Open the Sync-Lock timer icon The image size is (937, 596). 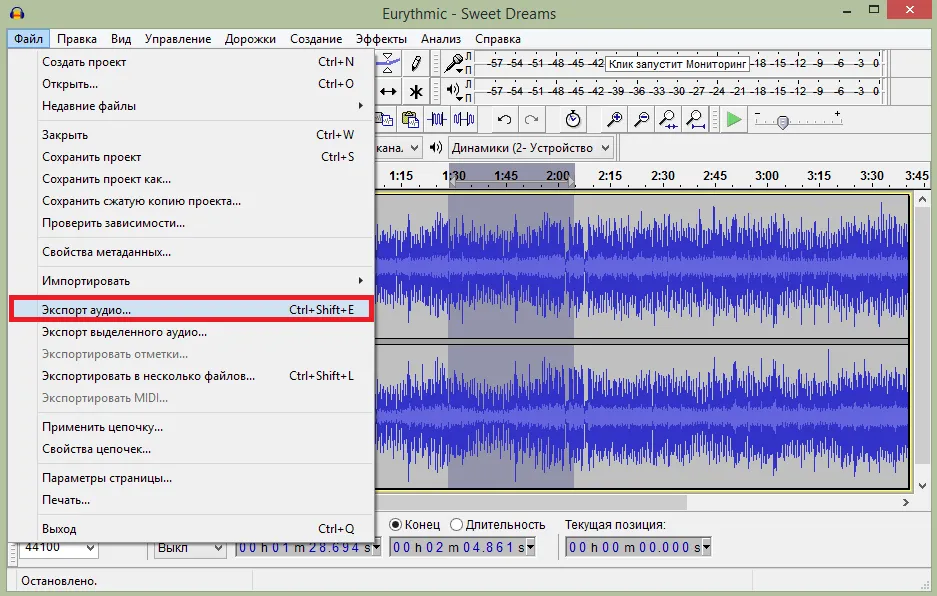573,120
